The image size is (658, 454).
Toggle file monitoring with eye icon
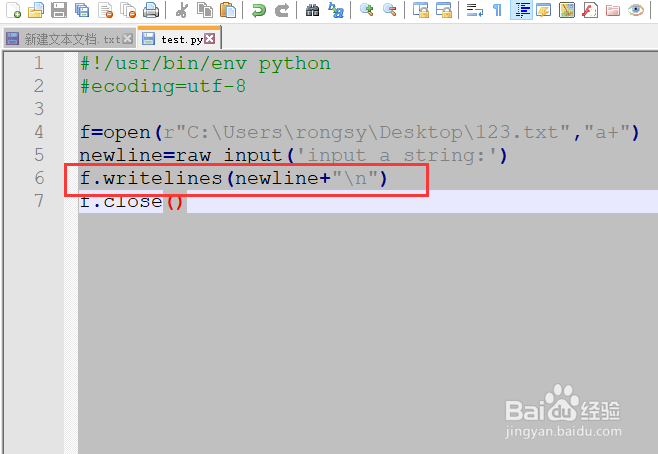(636, 10)
